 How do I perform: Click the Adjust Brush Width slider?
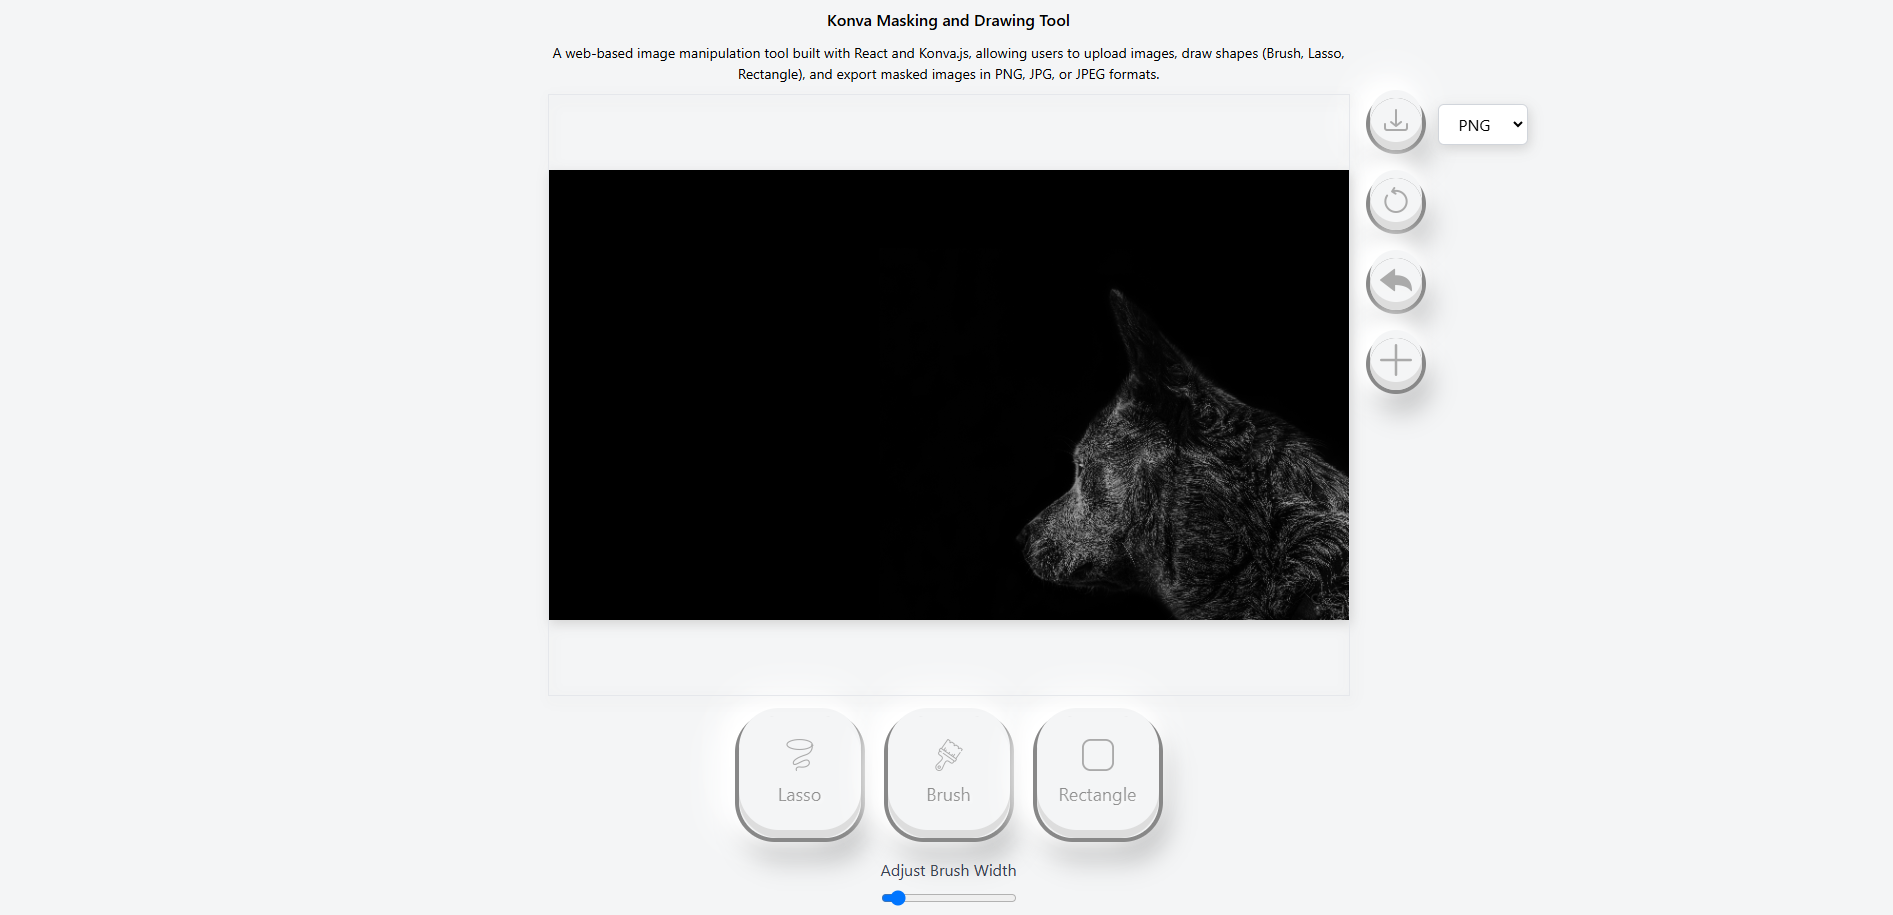point(948,898)
